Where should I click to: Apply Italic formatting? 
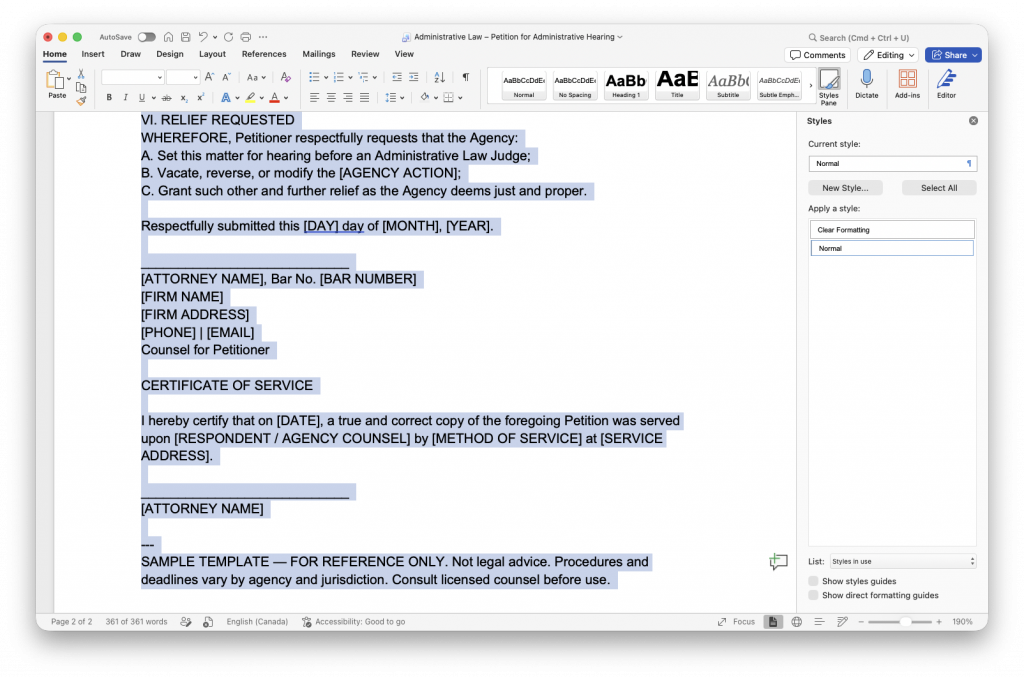click(125, 98)
